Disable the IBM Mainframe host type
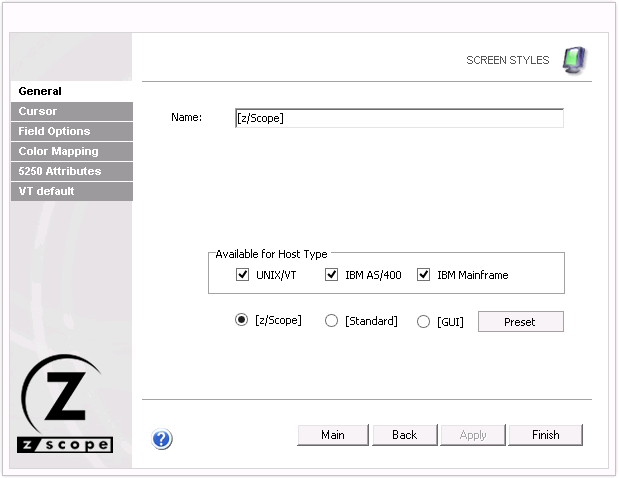 424,275
